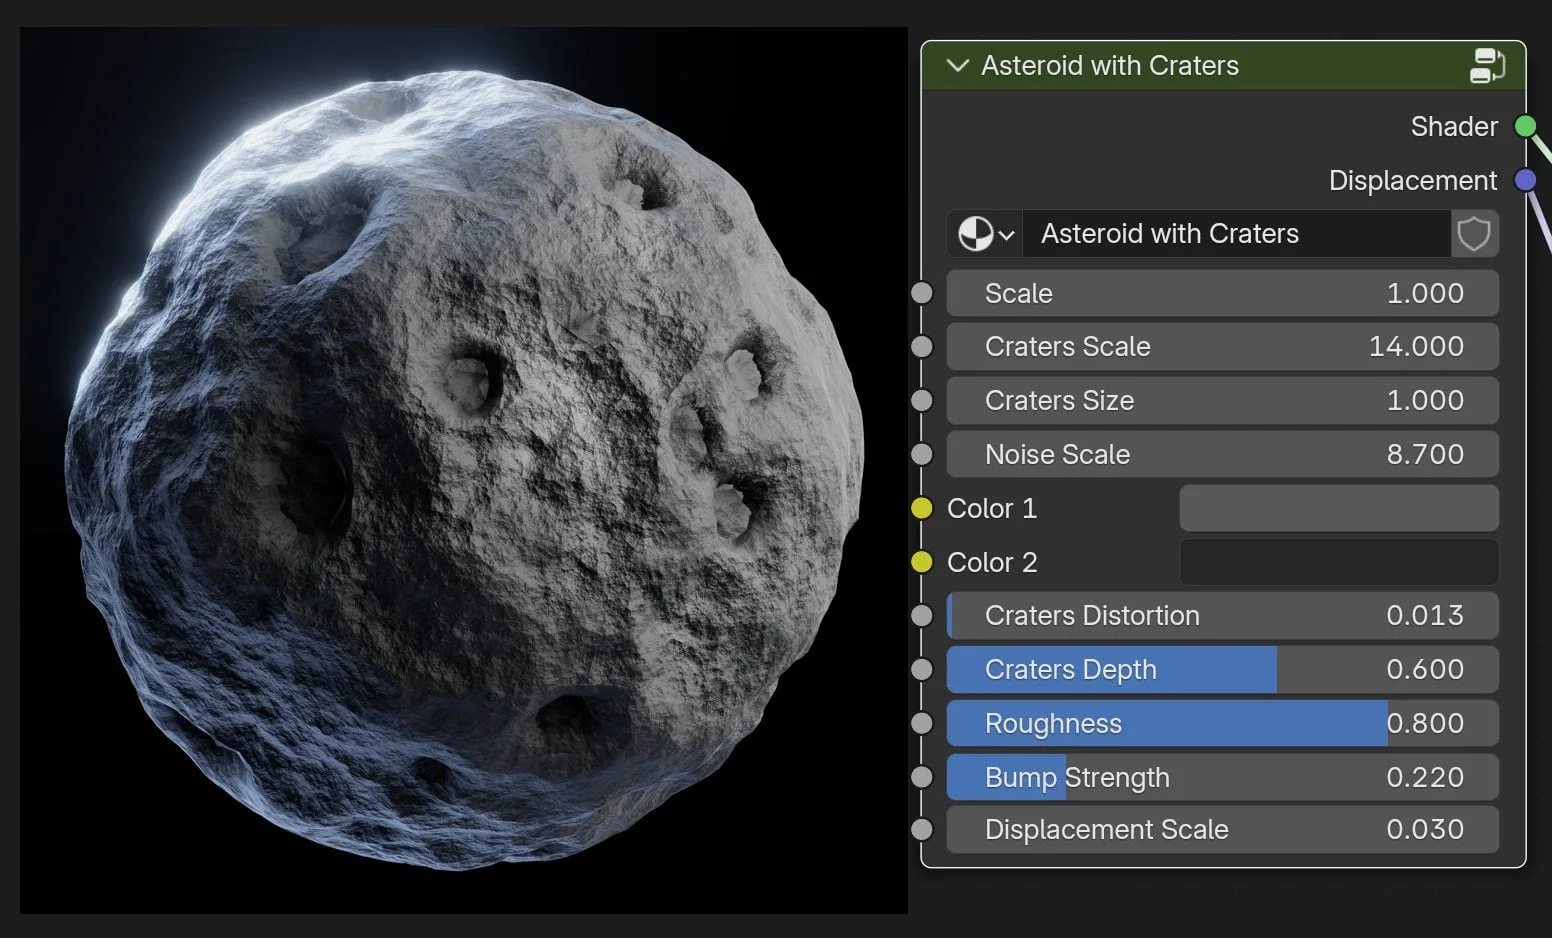The height and width of the screenshot is (938, 1552).
Task: Click the green Shader output socket
Action: coord(1525,126)
